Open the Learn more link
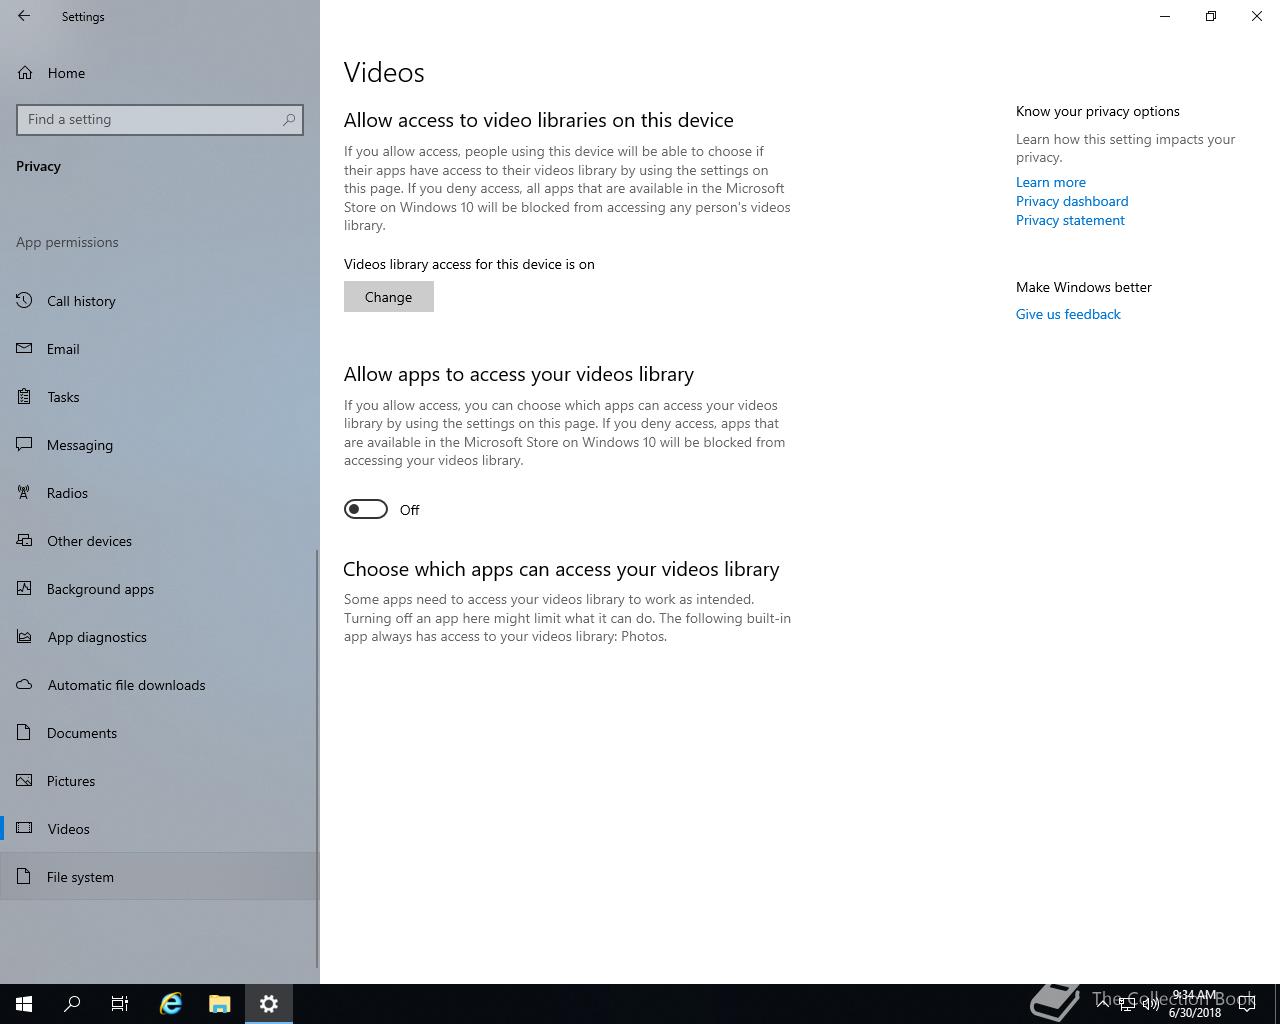Screen dimensions: 1280x1024 pyautogui.click(x=1051, y=182)
